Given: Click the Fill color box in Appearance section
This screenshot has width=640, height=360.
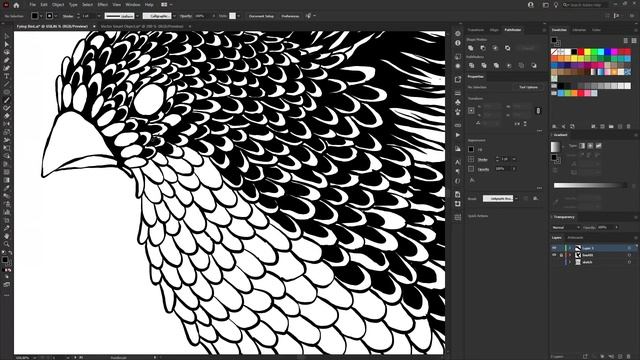Looking at the screenshot, I should (471, 149).
